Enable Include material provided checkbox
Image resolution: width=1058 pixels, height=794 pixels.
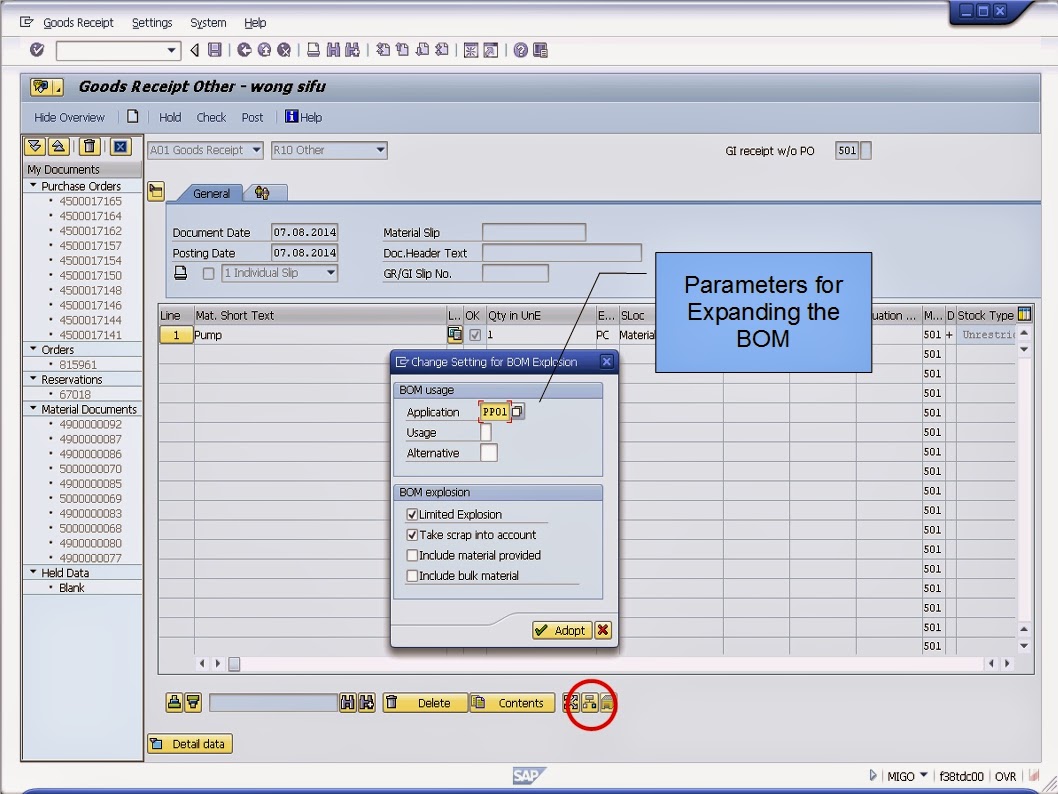[x=414, y=555]
